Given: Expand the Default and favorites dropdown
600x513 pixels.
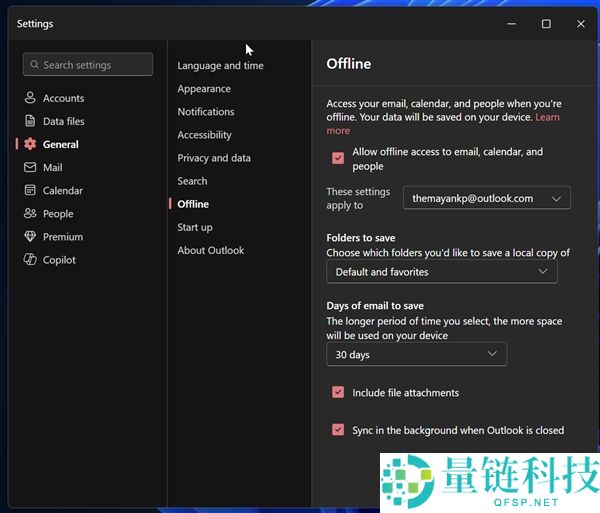Looking at the screenshot, I should tap(442, 272).
